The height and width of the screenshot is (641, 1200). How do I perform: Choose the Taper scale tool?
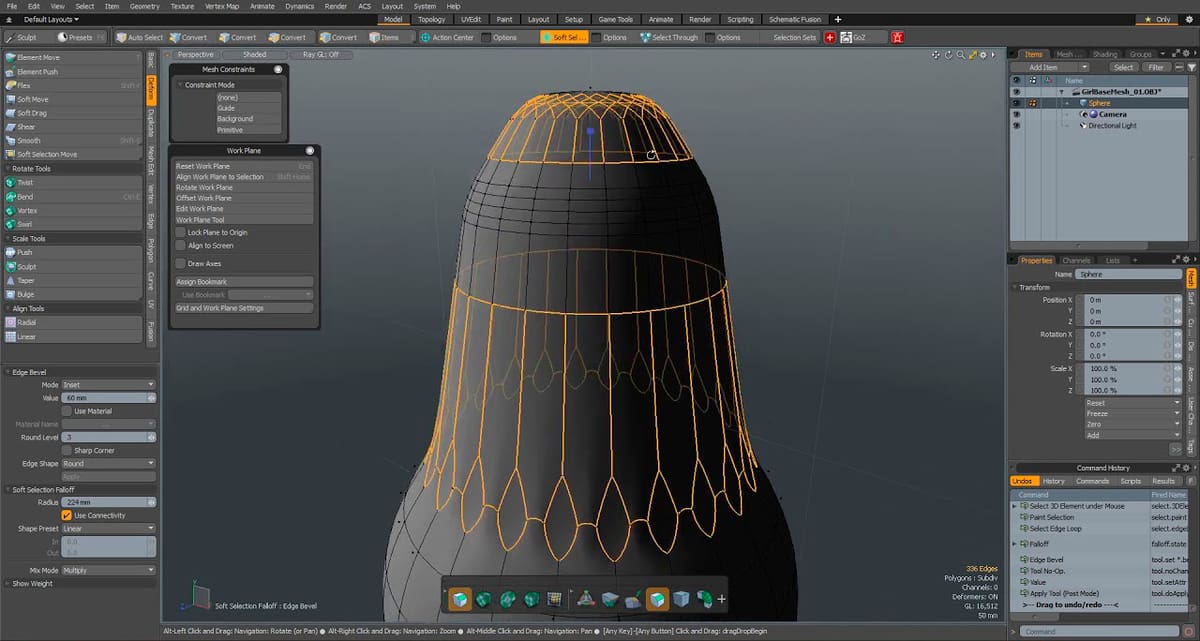coord(26,280)
